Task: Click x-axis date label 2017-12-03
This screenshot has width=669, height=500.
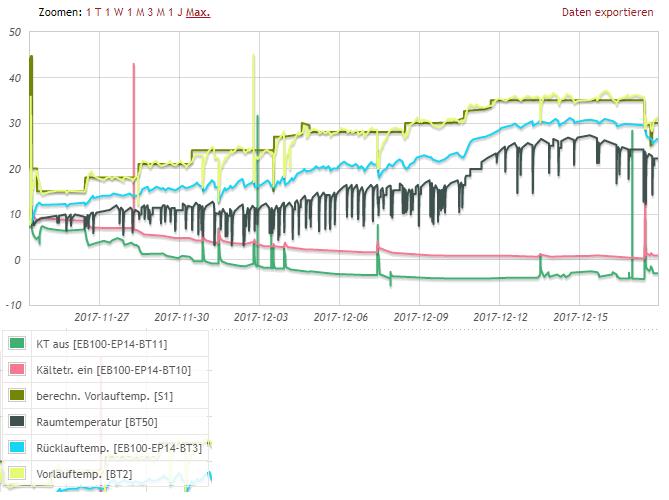Action: tap(261, 317)
